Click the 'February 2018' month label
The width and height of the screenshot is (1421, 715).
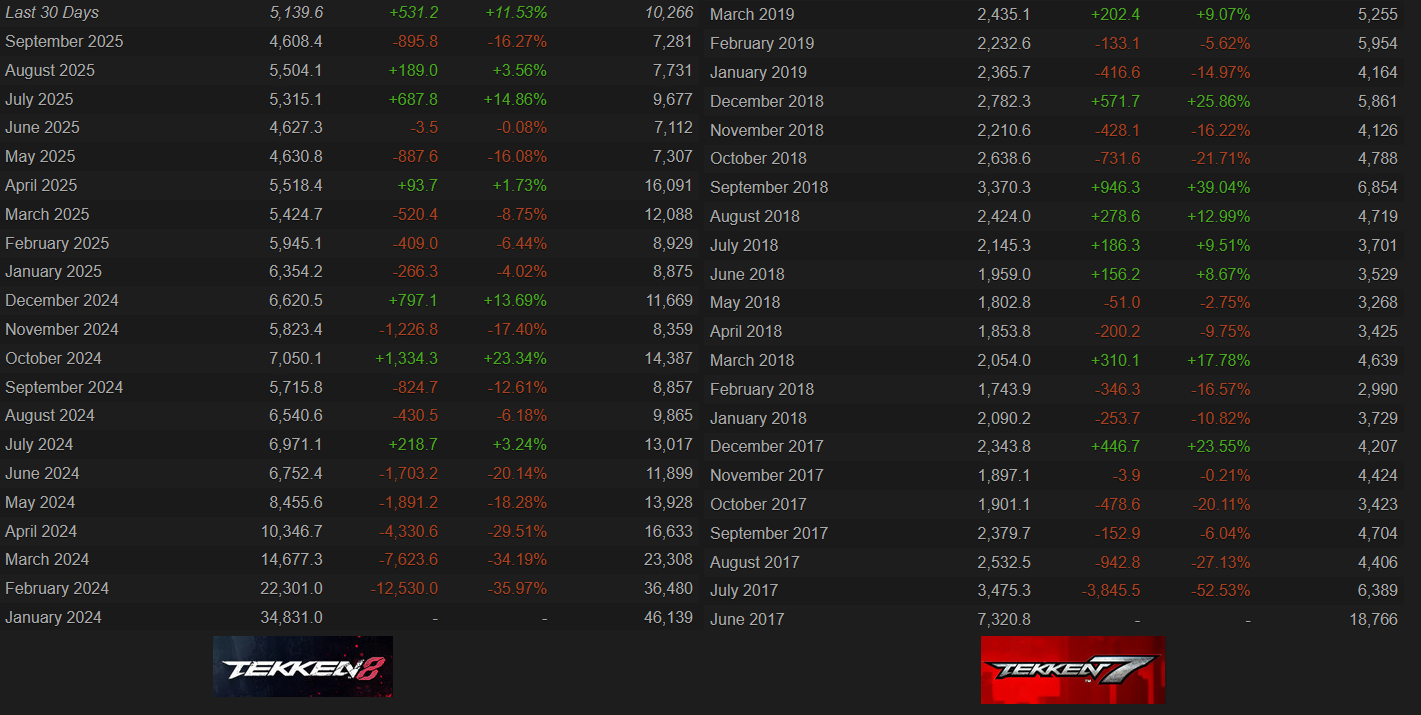point(762,389)
